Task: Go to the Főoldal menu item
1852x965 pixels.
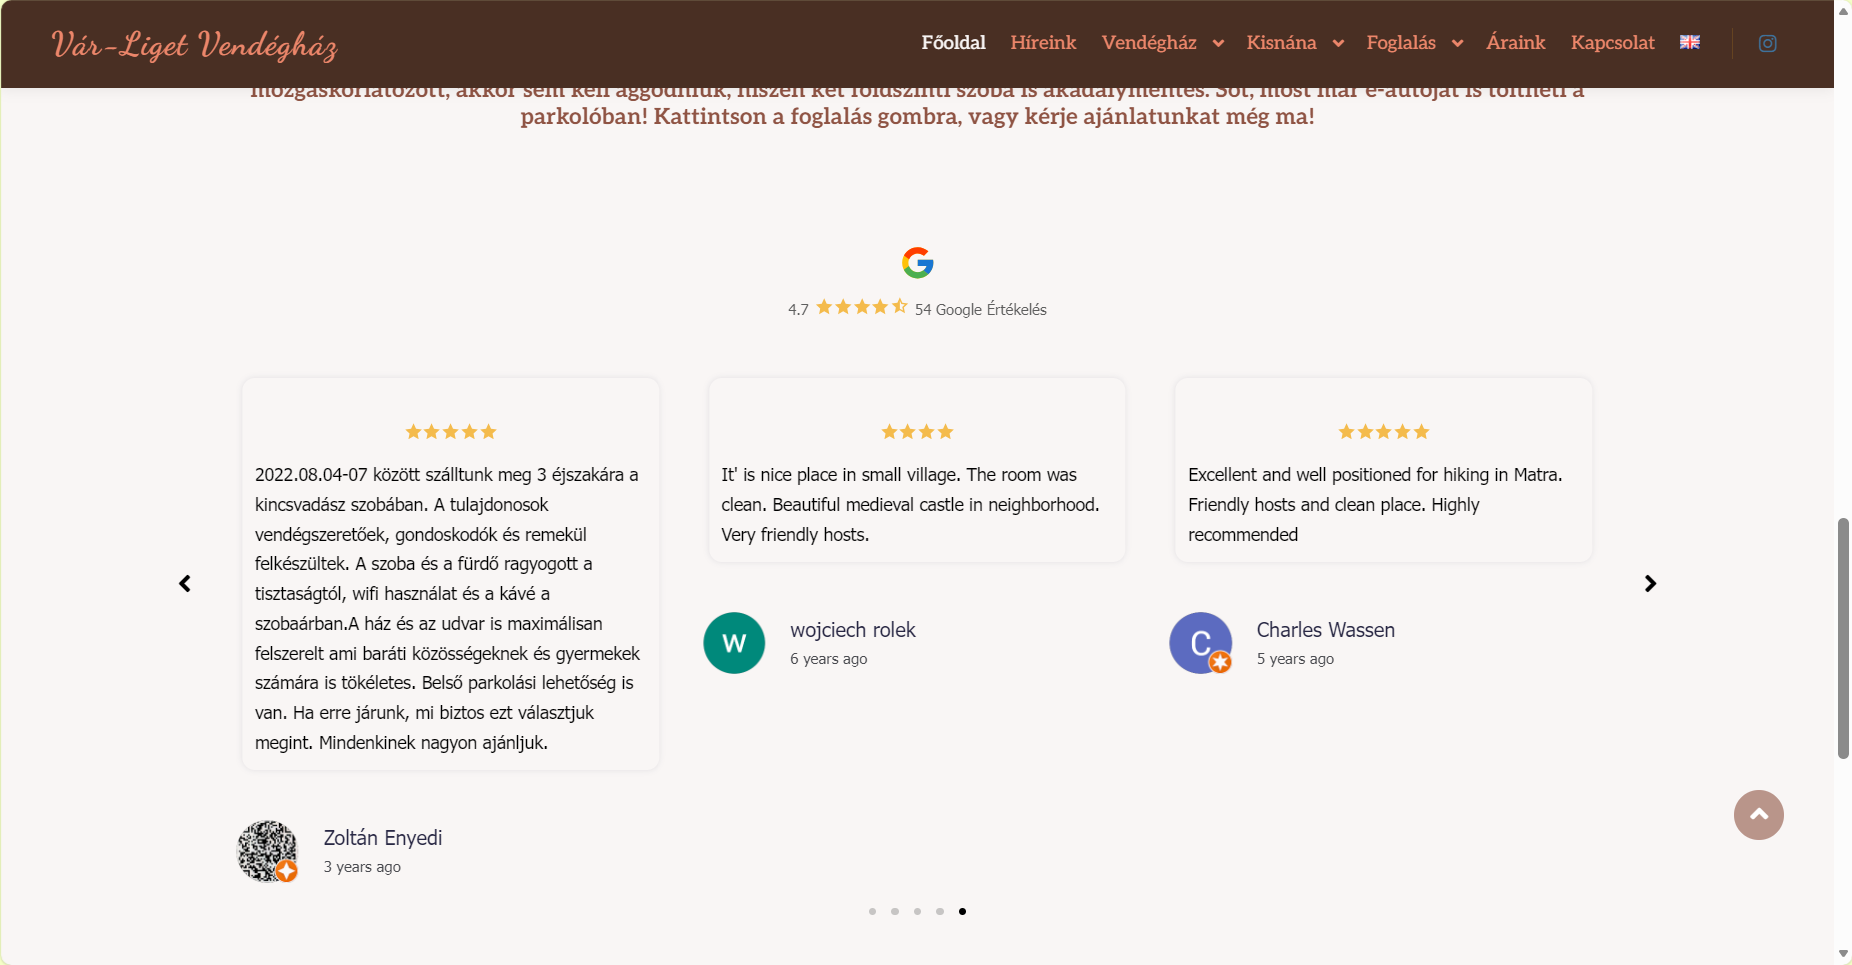Action: (x=953, y=43)
